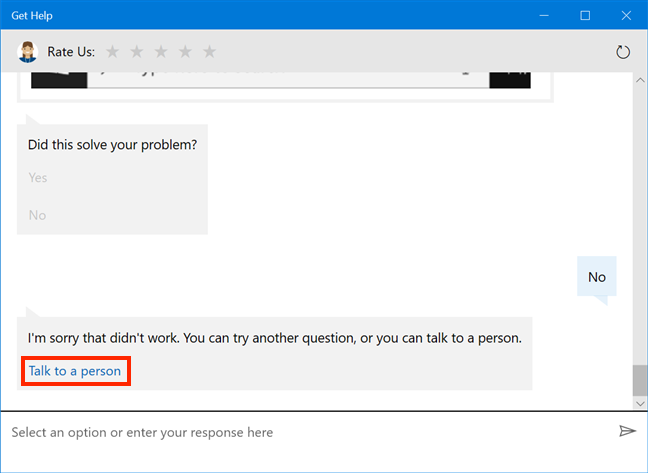Rate with the fourth star

click(x=185, y=52)
